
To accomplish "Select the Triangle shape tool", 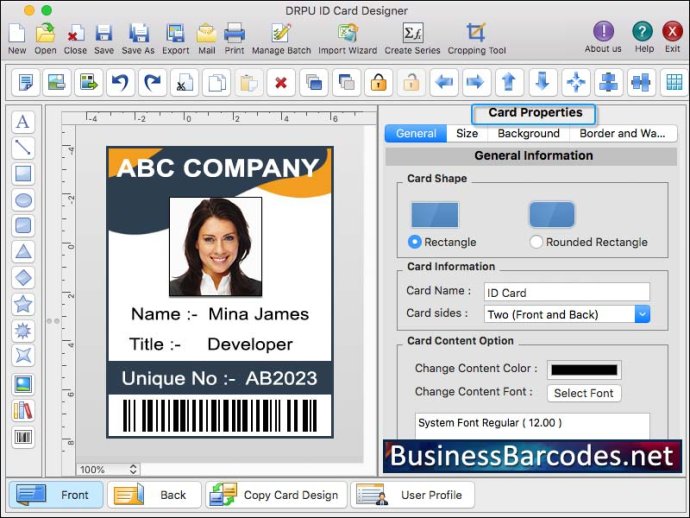I will [x=23, y=252].
